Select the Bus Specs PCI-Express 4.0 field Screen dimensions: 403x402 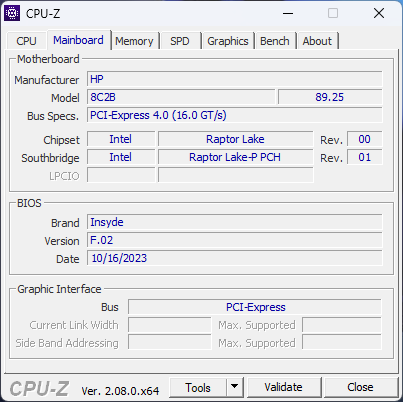click(235, 115)
